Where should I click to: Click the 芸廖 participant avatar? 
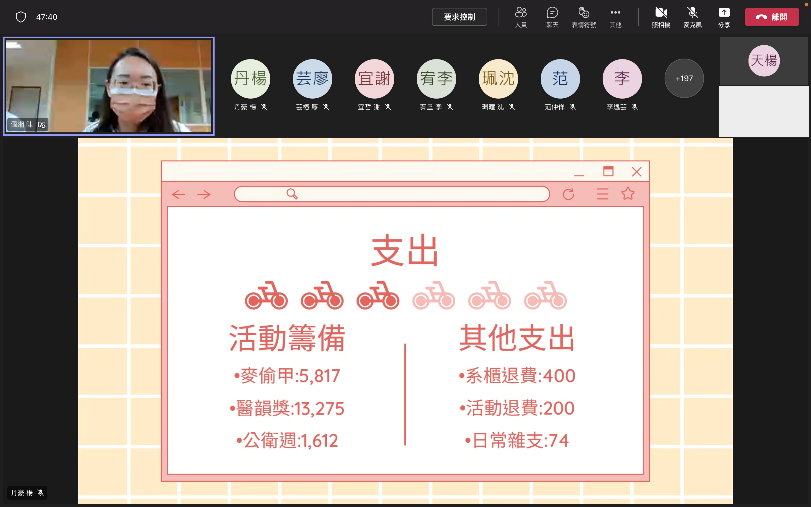(312, 78)
